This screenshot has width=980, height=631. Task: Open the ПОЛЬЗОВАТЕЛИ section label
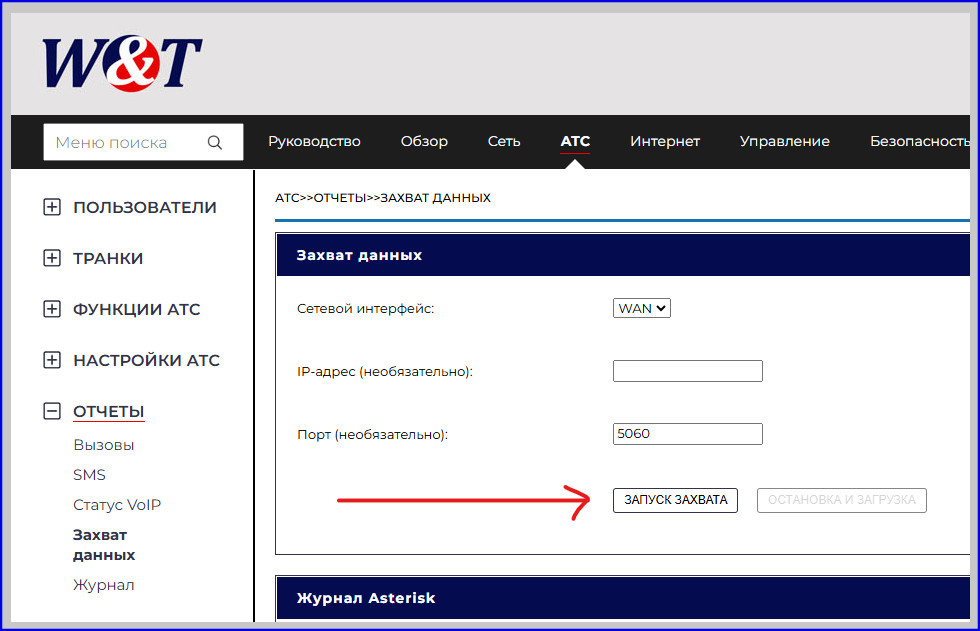(x=145, y=207)
